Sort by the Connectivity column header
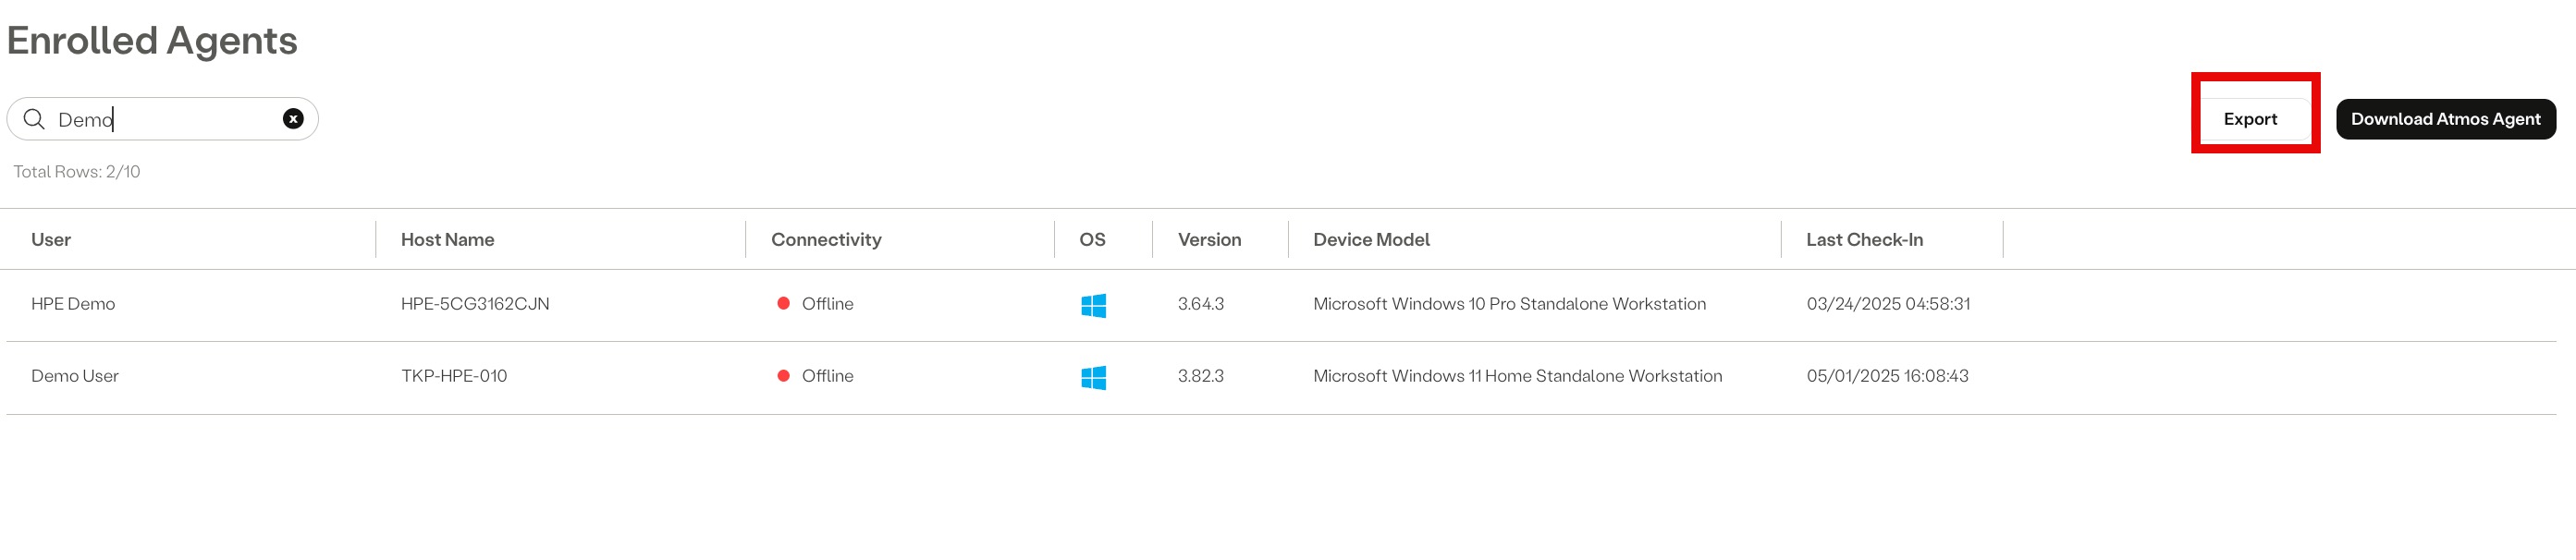2576x560 pixels. pos(826,240)
